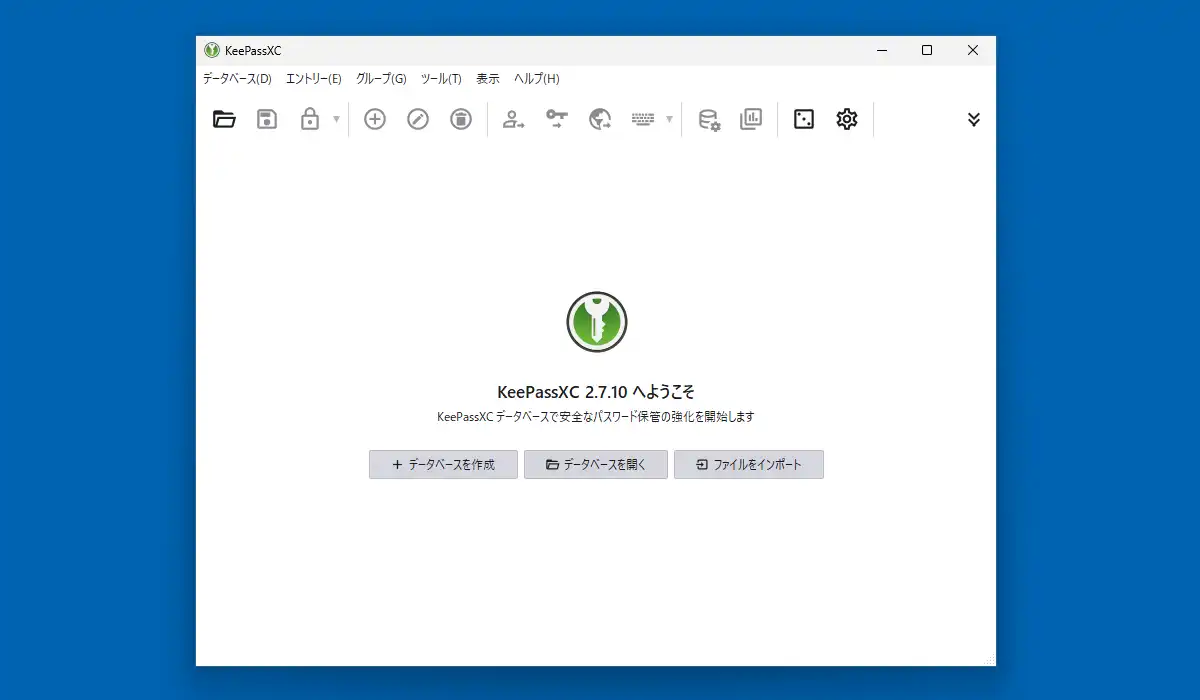Open the エントリー(E) menu
Viewport: 1200px width, 700px height.
pos(314,79)
